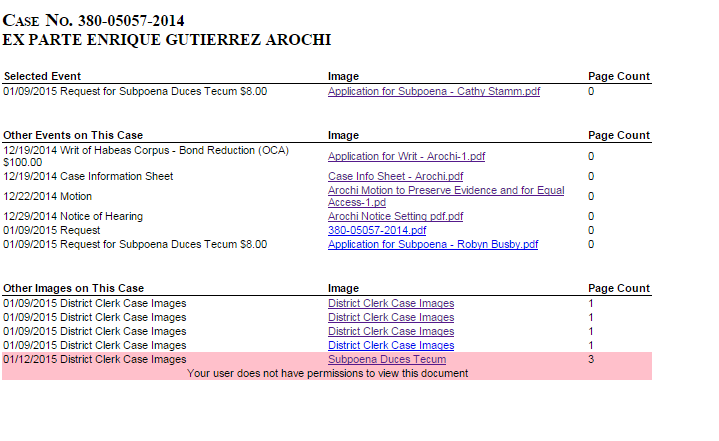Open the Subpoena Duces Tecum link
The width and height of the screenshot is (719, 441).
coord(386,359)
